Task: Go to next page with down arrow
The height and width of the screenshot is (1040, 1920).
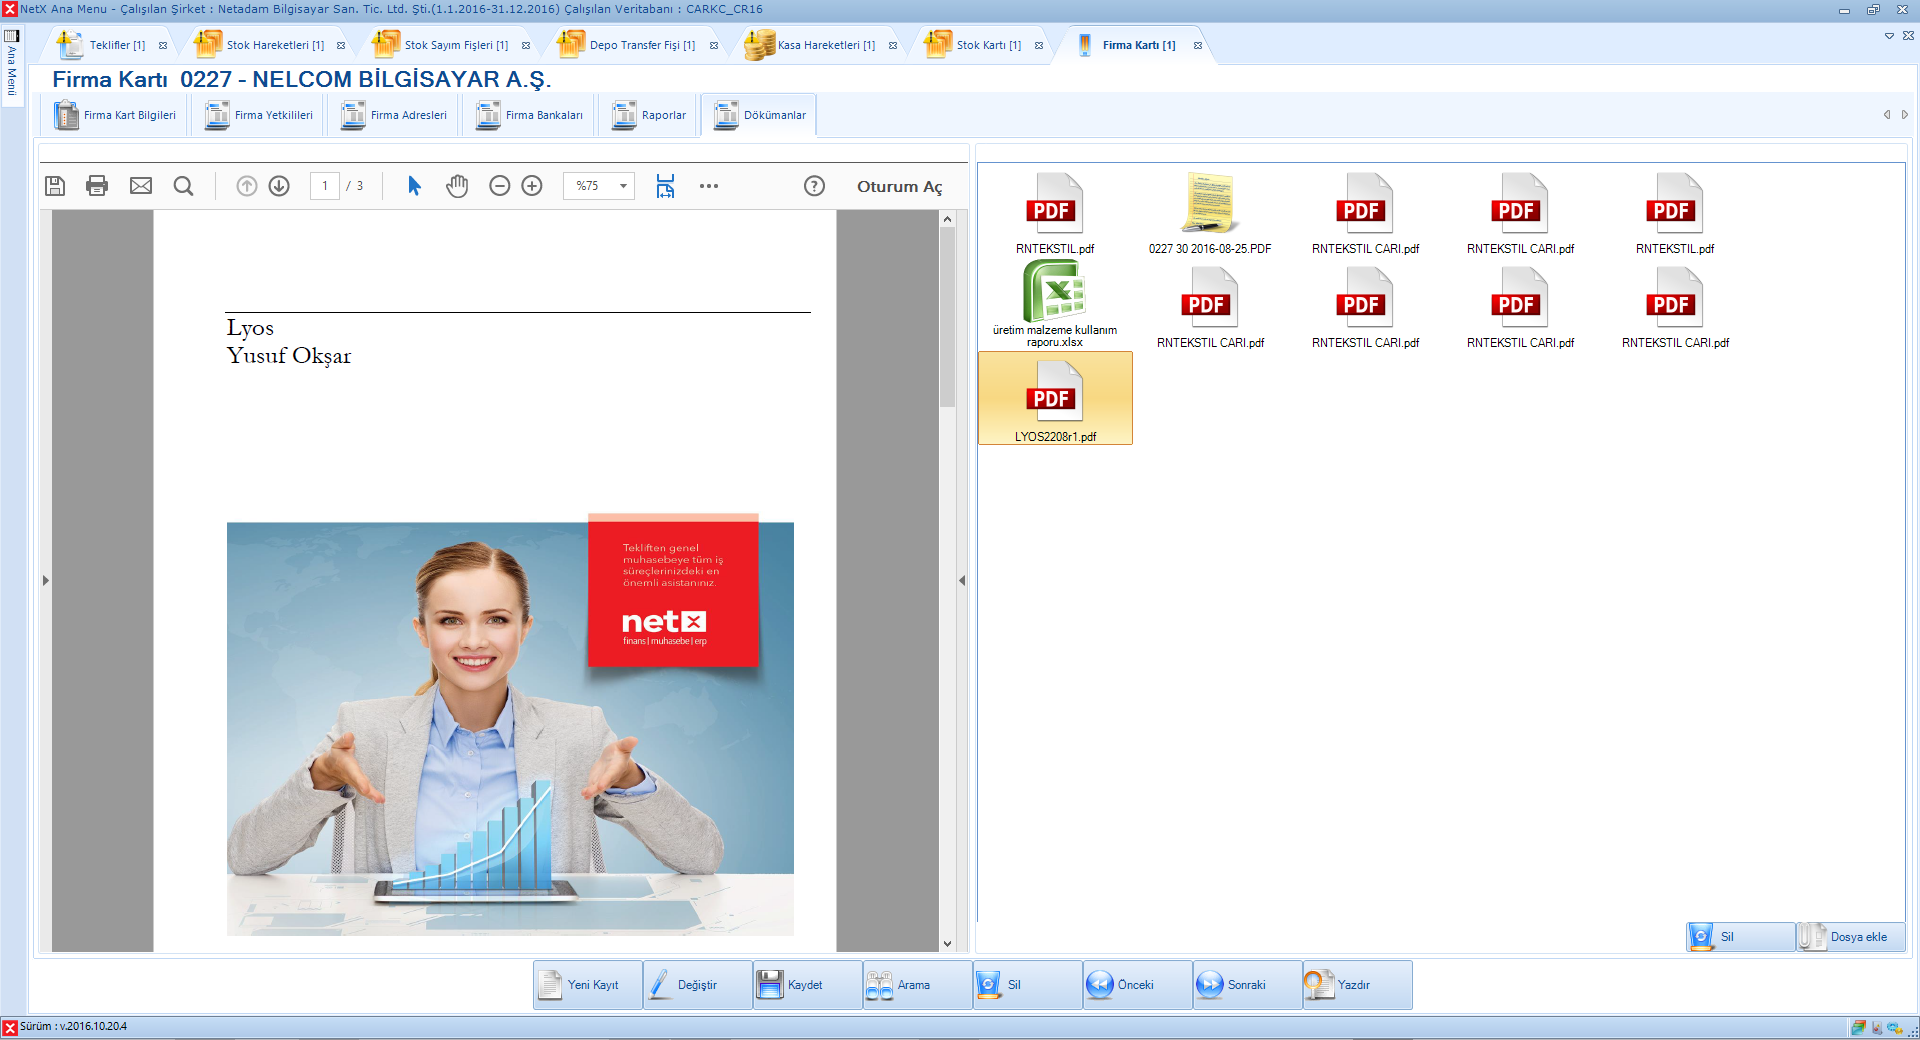Action: (279, 186)
